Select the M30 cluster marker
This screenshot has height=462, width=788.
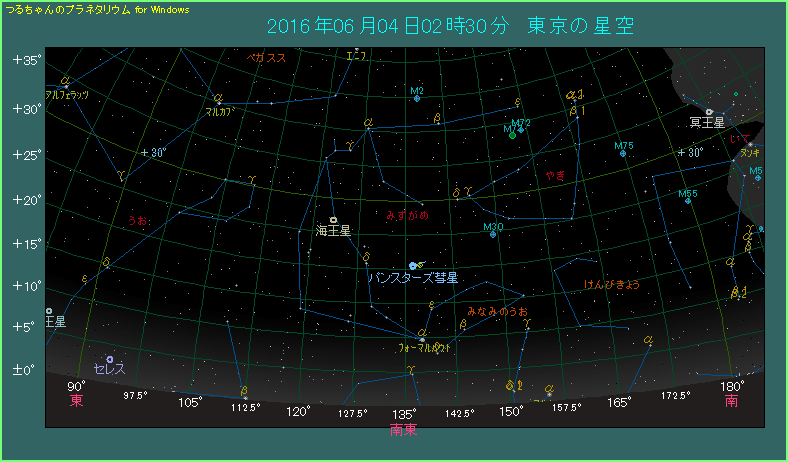coord(493,235)
